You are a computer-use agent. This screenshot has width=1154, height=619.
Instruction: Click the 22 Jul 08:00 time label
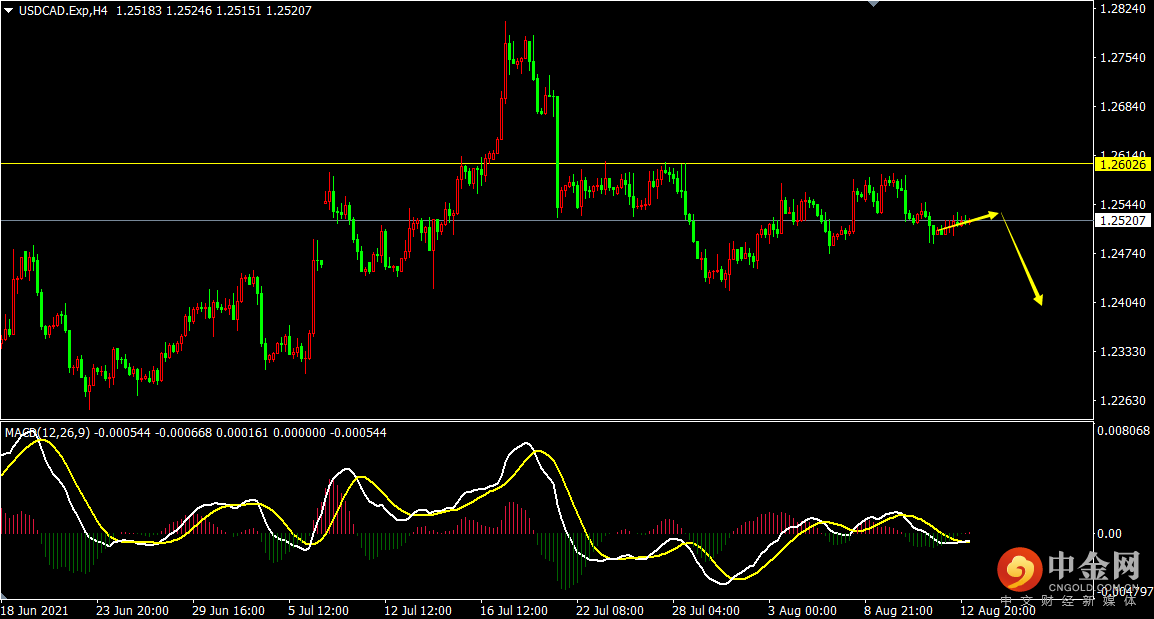(609, 611)
